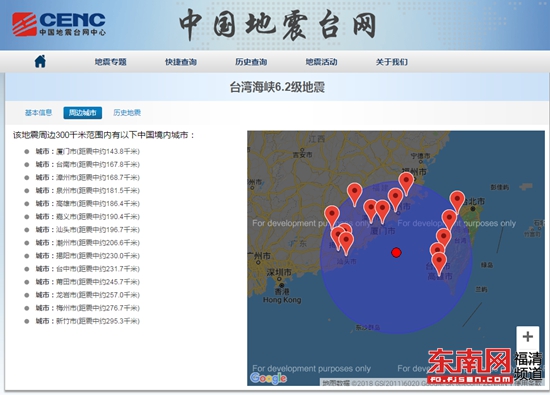The image size is (550, 395).
Task: Click the CENC logo
Action: tap(59, 24)
